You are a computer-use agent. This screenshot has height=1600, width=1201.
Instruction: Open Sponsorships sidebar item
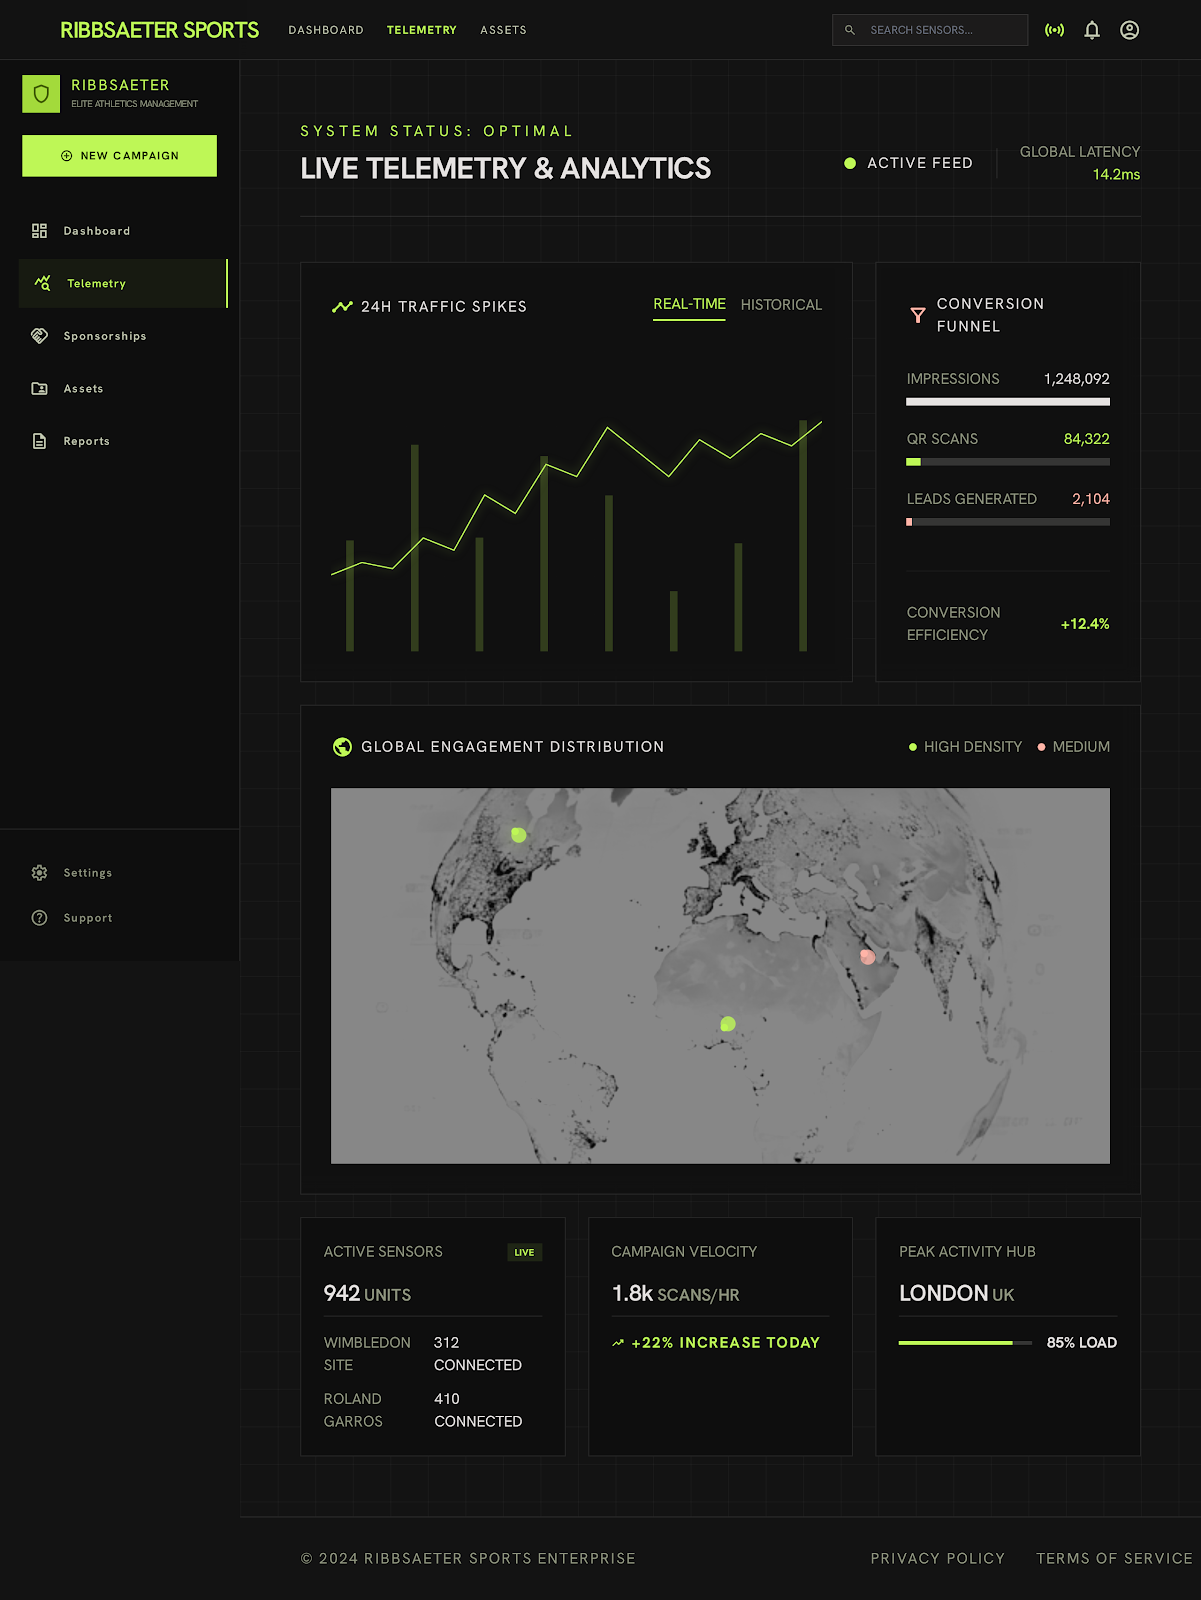pos(123,336)
